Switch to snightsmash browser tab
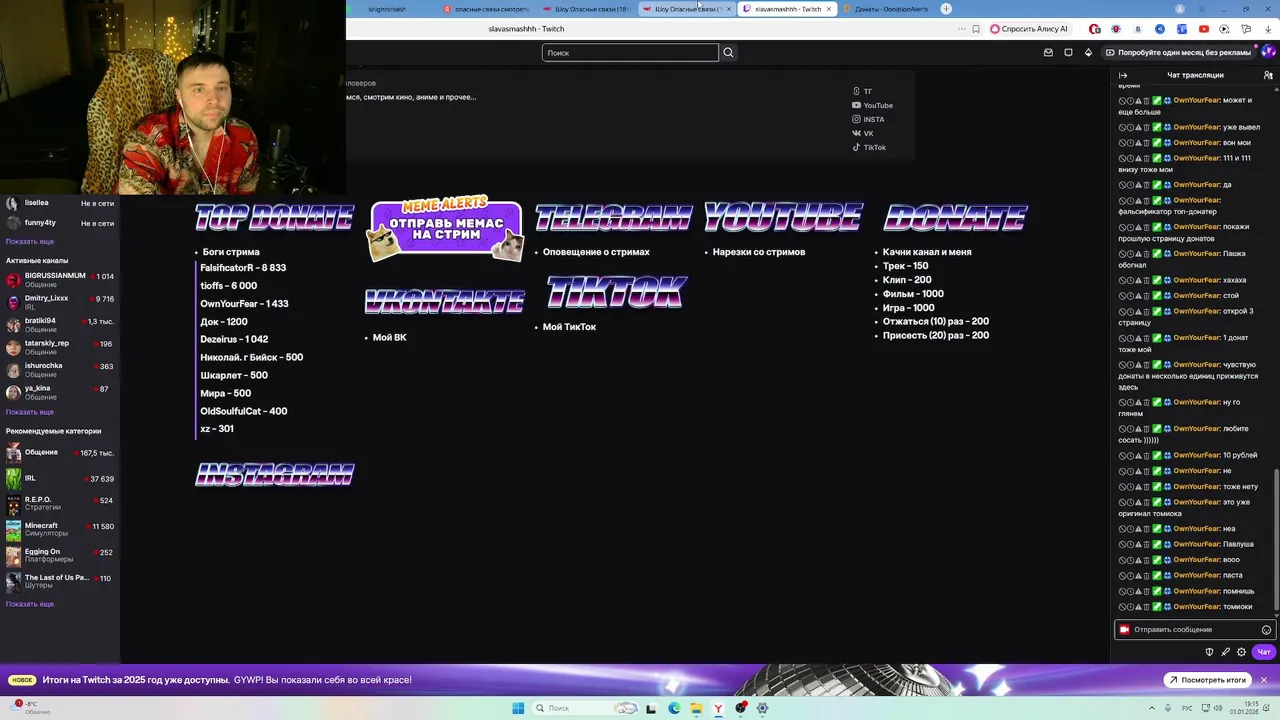 click(x=388, y=9)
